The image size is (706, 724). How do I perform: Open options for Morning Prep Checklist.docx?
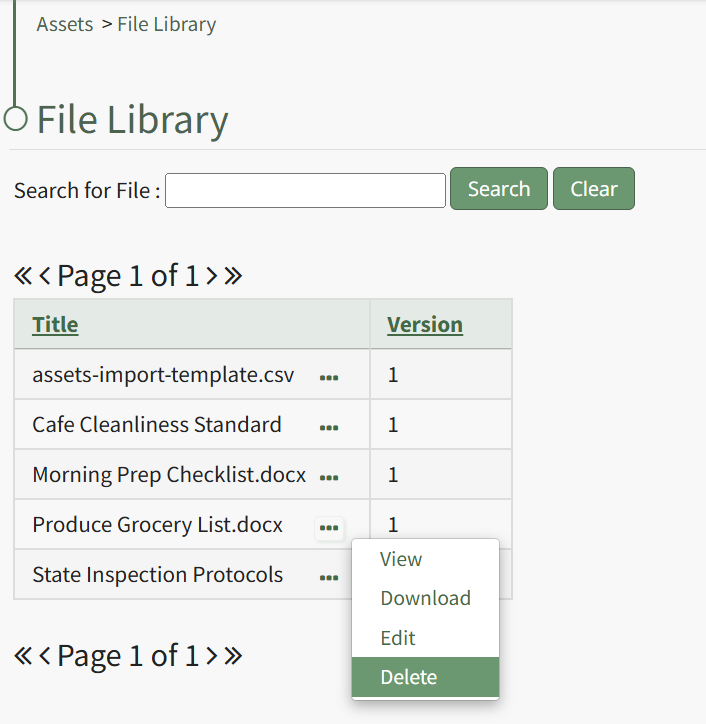(328, 478)
